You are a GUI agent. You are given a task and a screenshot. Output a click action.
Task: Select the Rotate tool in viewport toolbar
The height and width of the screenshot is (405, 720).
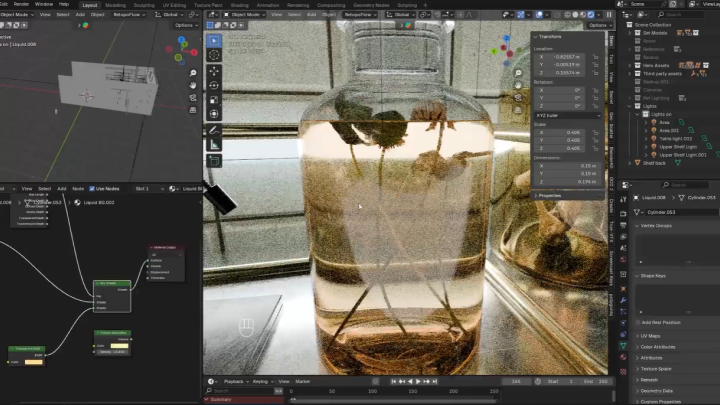click(214, 85)
